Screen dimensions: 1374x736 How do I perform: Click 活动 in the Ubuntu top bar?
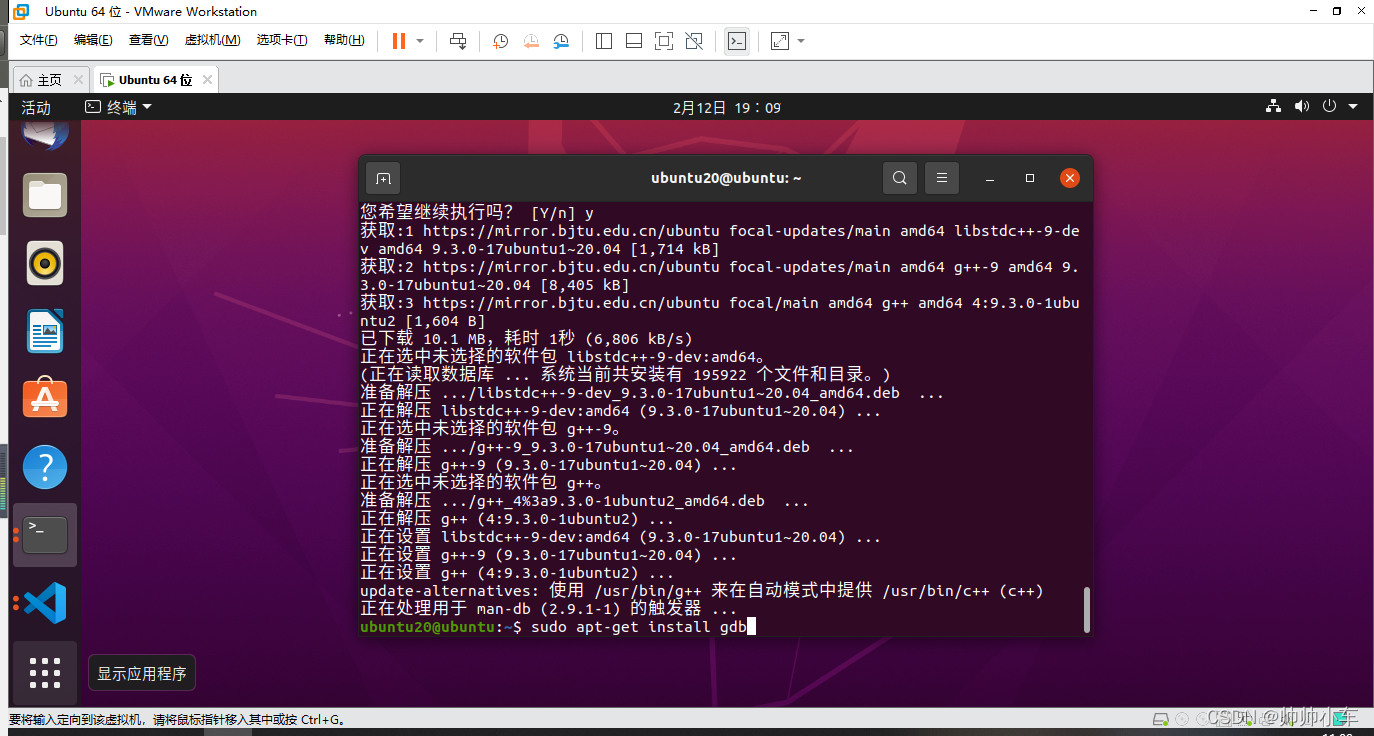pos(36,107)
